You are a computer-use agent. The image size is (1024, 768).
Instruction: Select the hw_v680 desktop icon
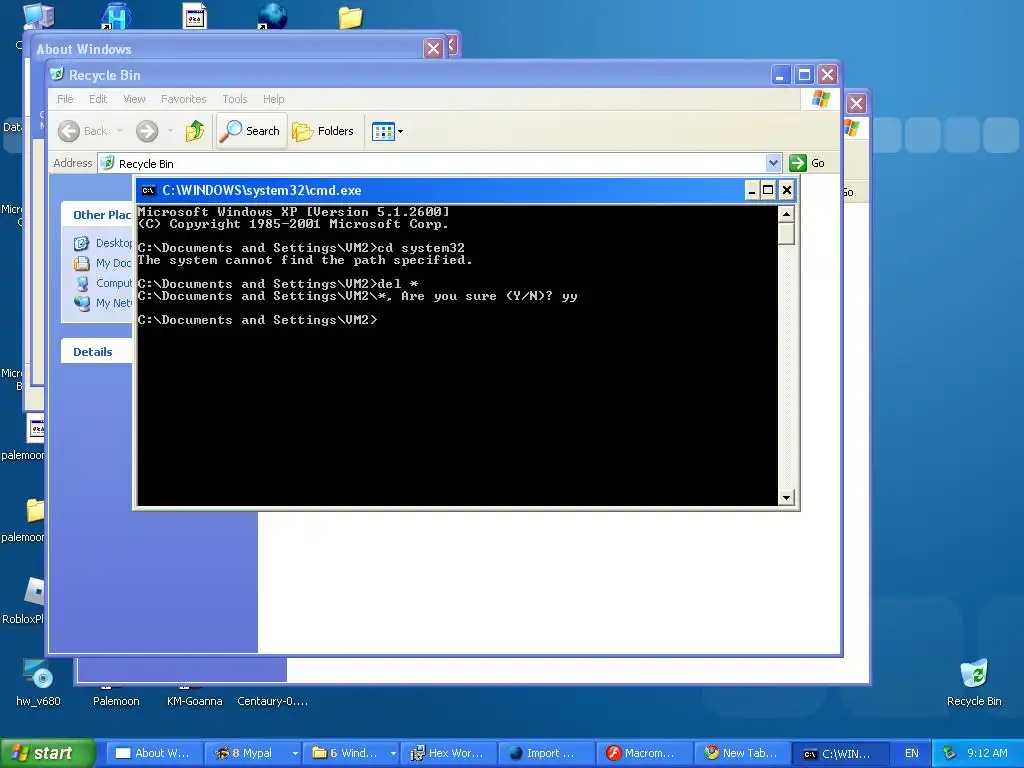click(x=38, y=683)
